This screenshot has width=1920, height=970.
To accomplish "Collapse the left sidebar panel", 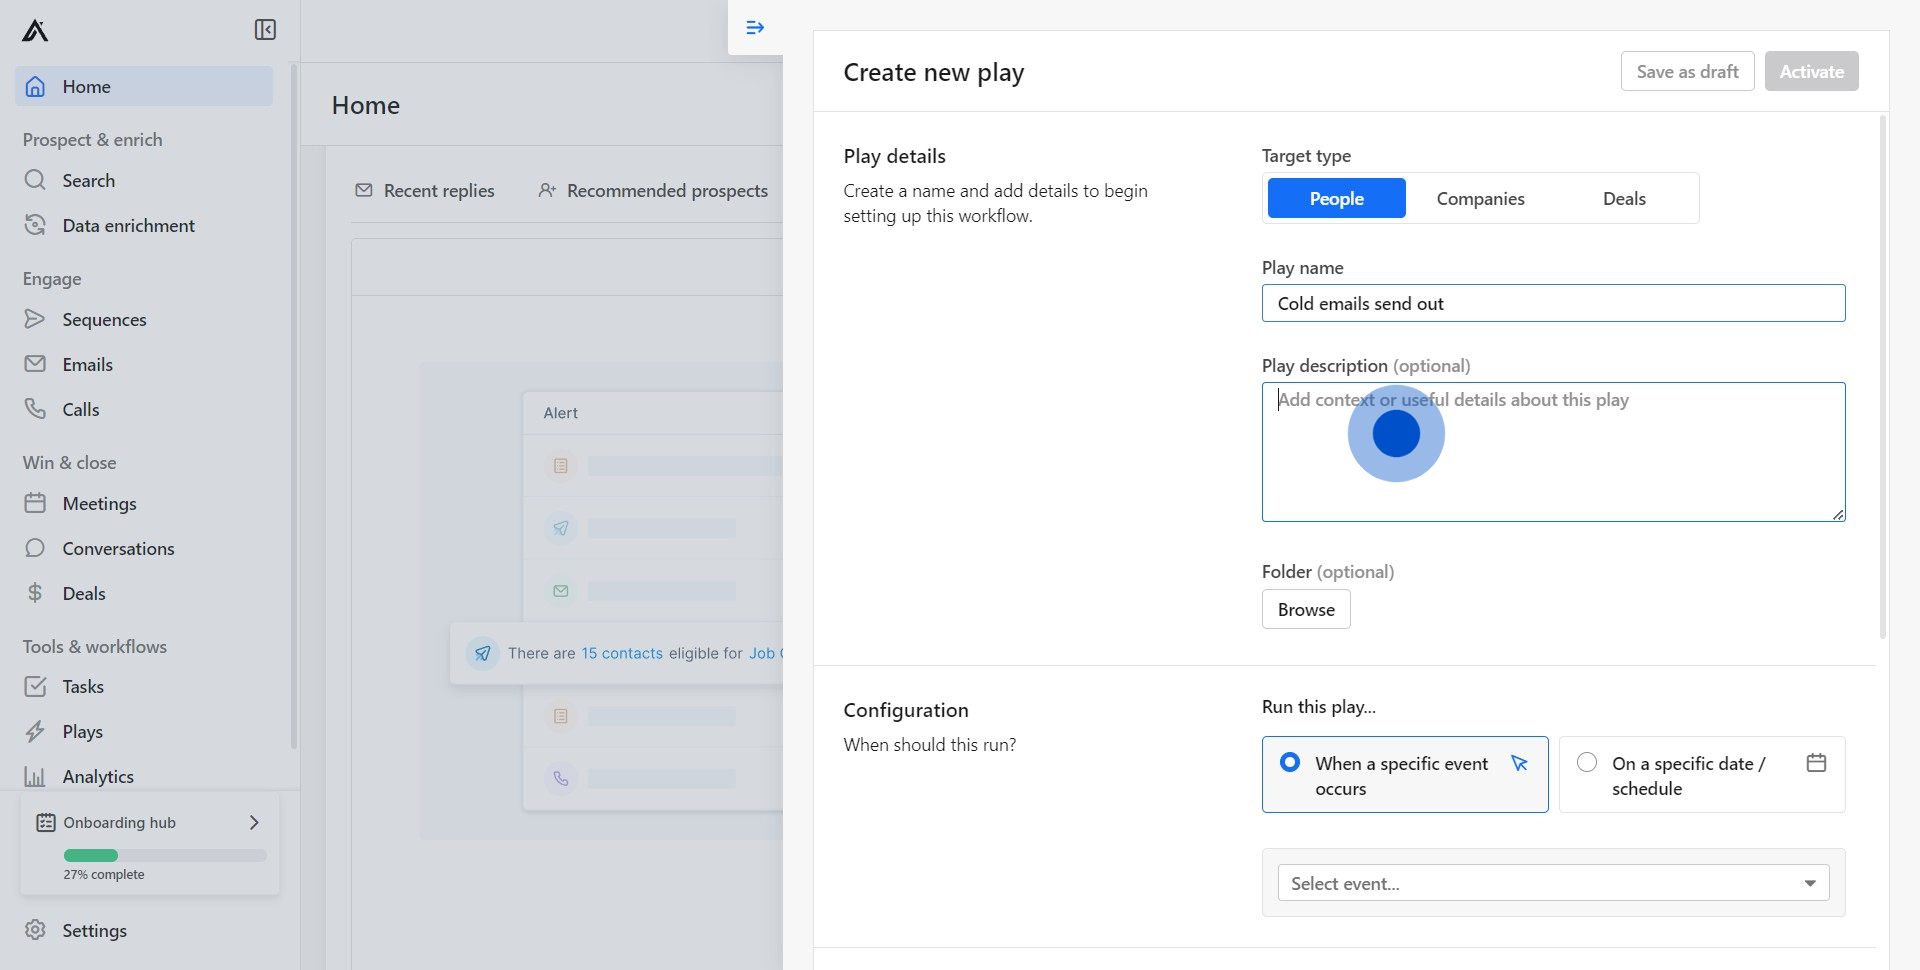I will [x=265, y=30].
